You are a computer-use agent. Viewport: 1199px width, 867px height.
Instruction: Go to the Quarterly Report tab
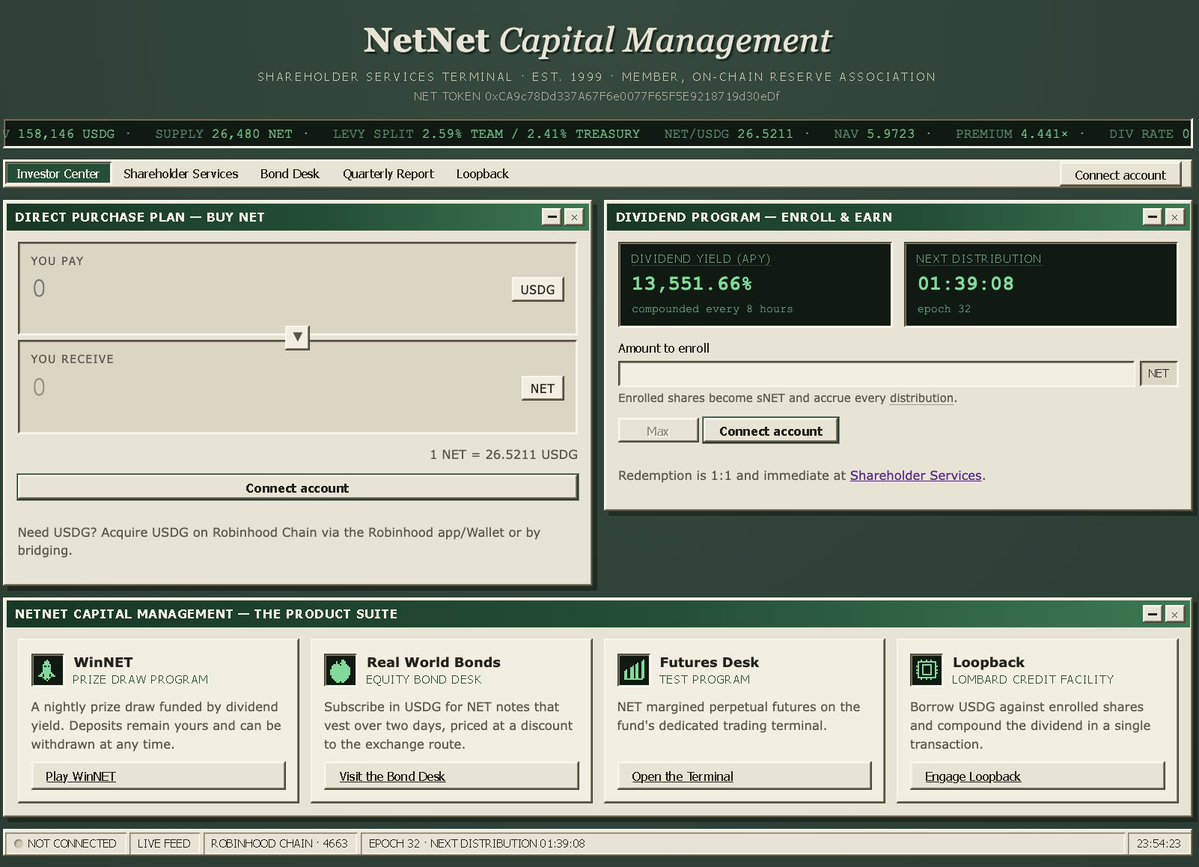(388, 174)
